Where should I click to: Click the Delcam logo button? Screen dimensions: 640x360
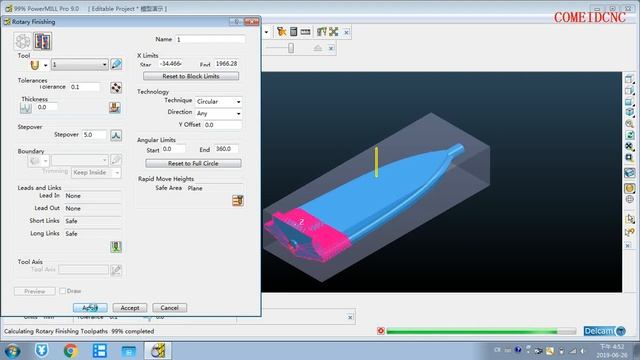(604, 331)
